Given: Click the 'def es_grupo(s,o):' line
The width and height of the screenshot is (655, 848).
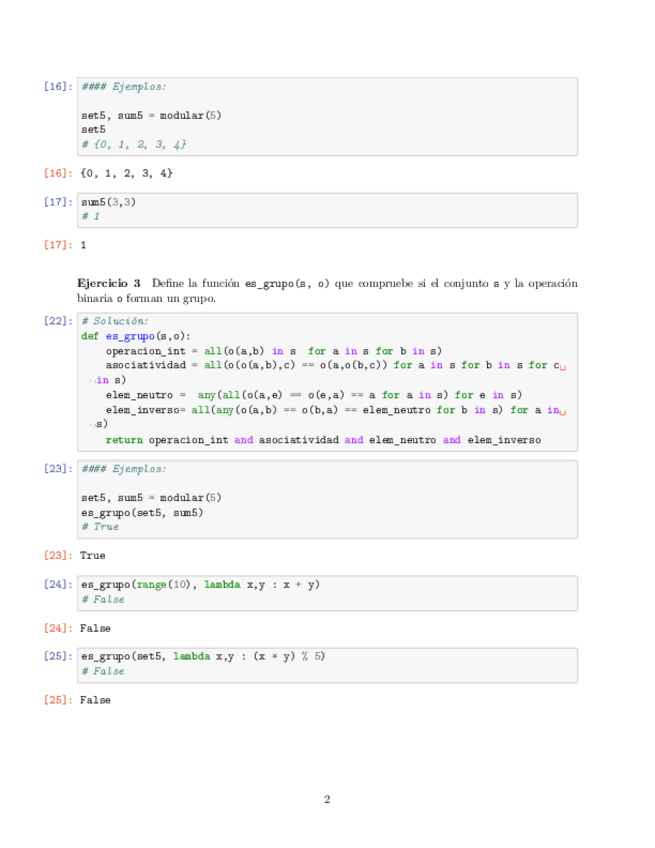Looking at the screenshot, I should (136, 336).
